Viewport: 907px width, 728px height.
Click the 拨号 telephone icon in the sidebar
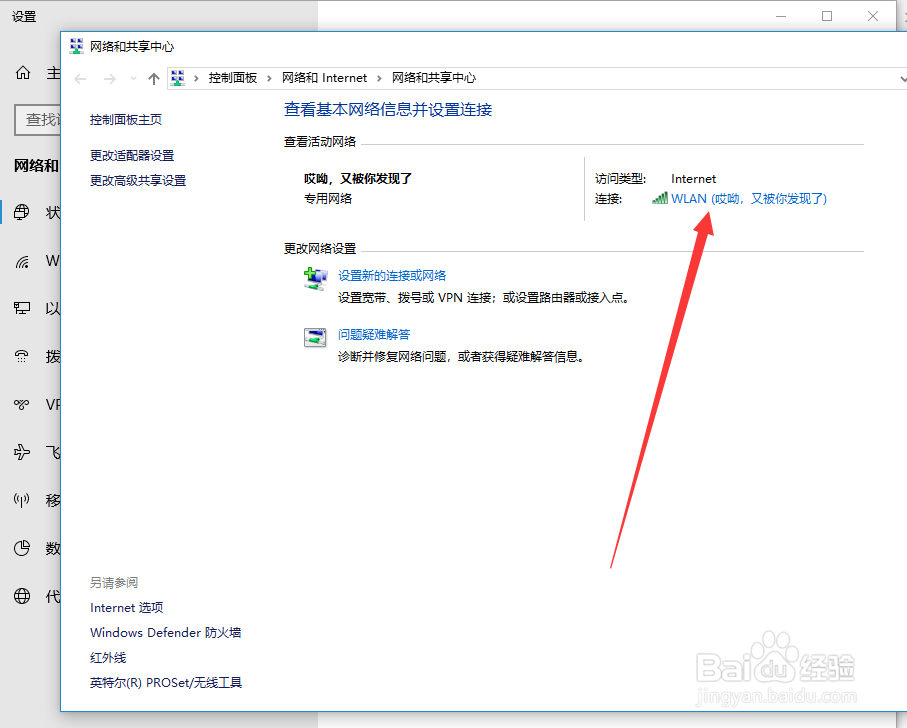[21, 356]
